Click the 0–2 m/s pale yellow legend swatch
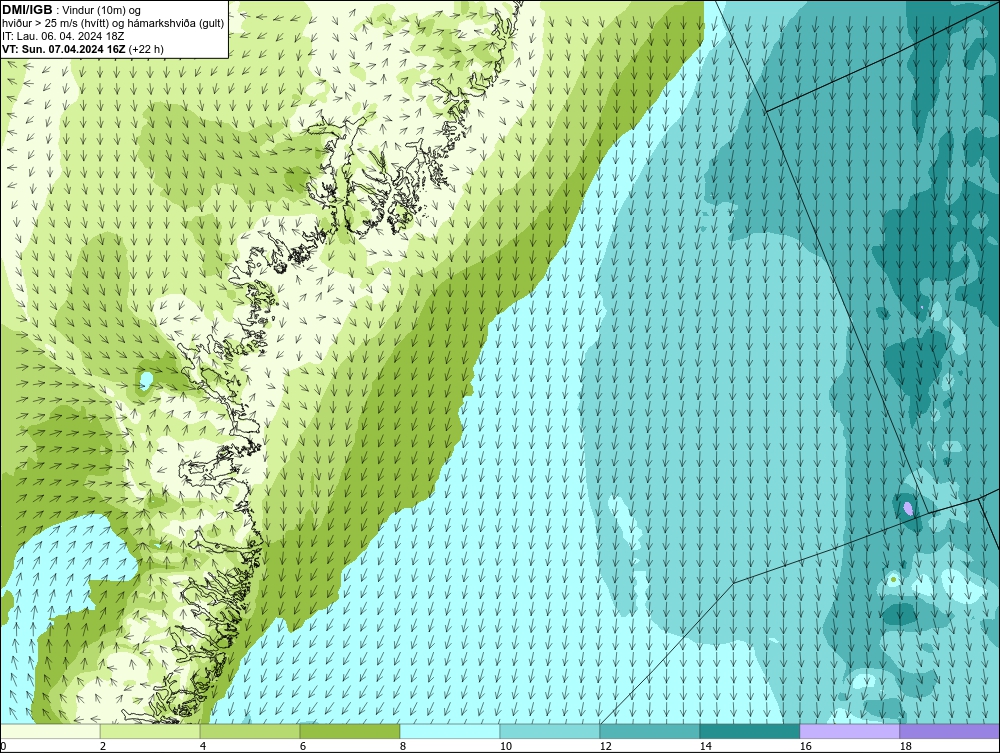This screenshot has height=753, width=1000. pyautogui.click(x=50, y=731)
